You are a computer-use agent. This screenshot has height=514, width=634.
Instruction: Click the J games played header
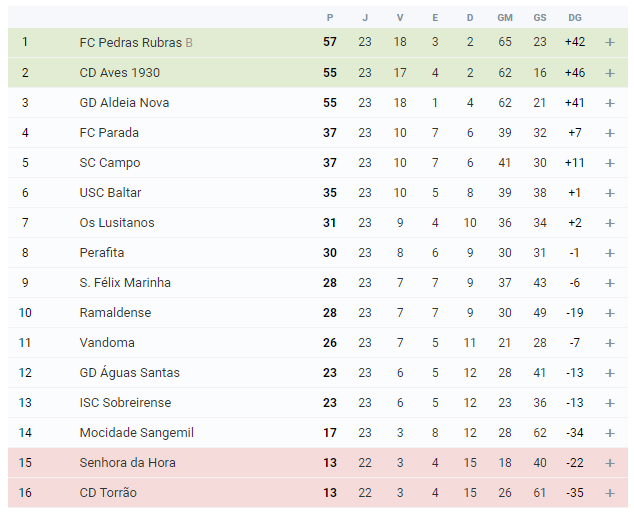[x=365, y=18]
